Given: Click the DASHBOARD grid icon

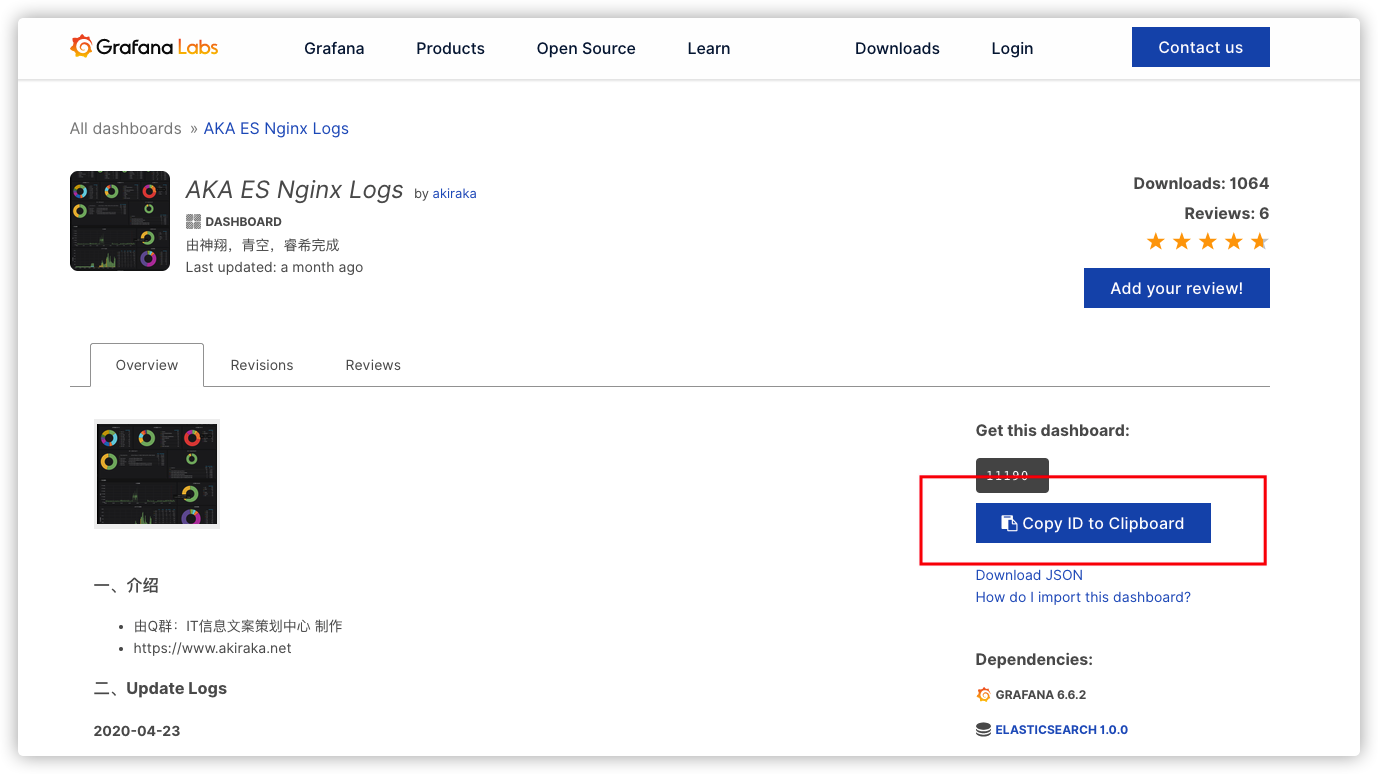Looking at the screenshot, I should pyautogui.click(x=193, y=222).
